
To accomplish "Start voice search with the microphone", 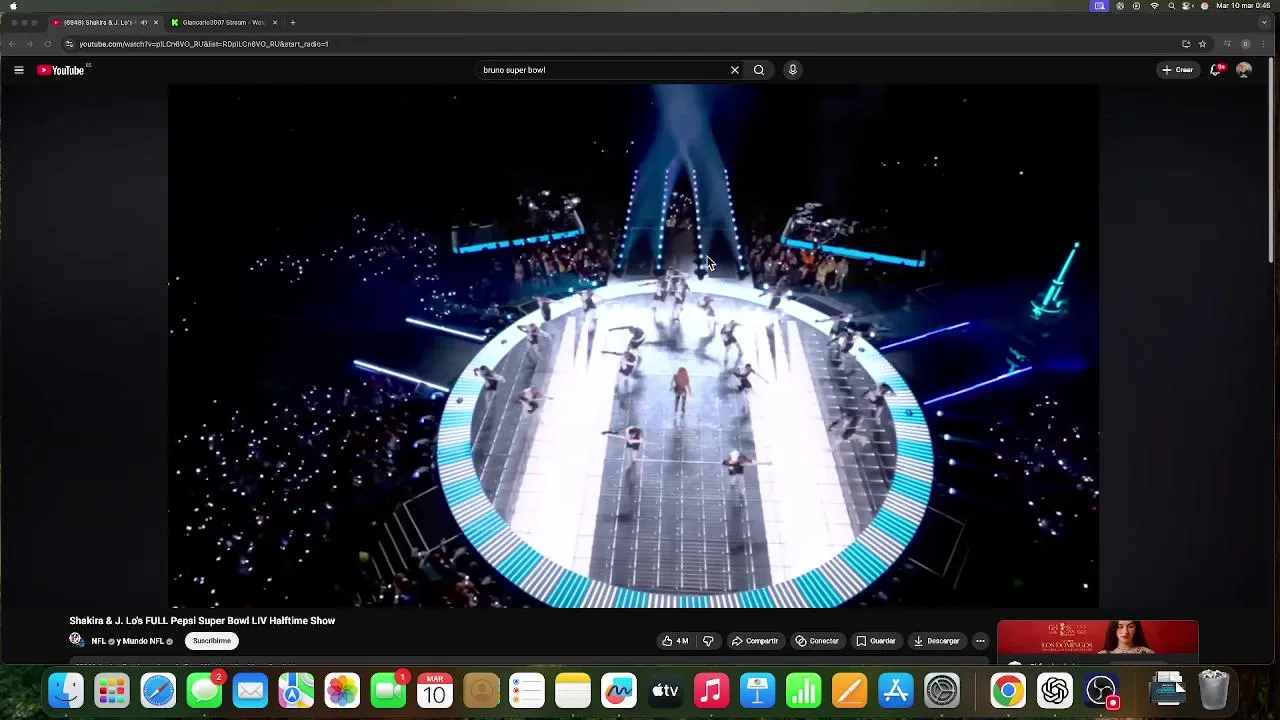I will pos(792,70).
